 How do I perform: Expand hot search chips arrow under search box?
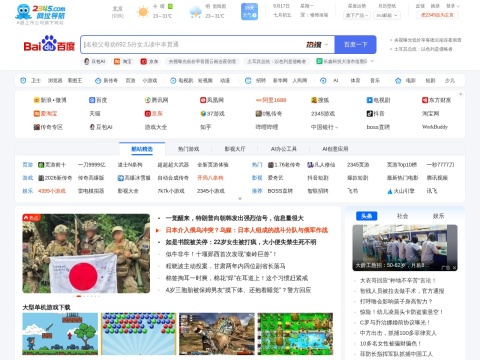point(372,61)
